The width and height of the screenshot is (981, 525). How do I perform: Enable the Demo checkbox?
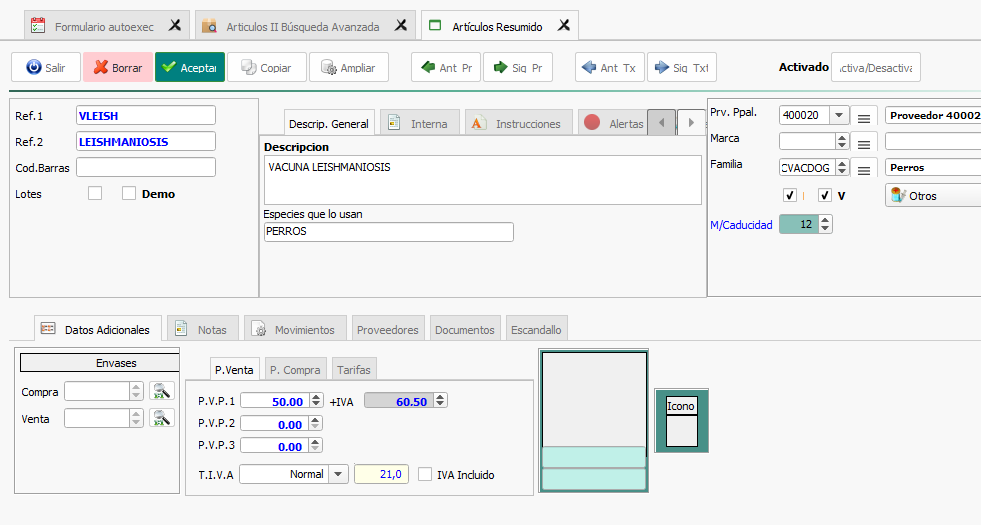coord(129,193)
